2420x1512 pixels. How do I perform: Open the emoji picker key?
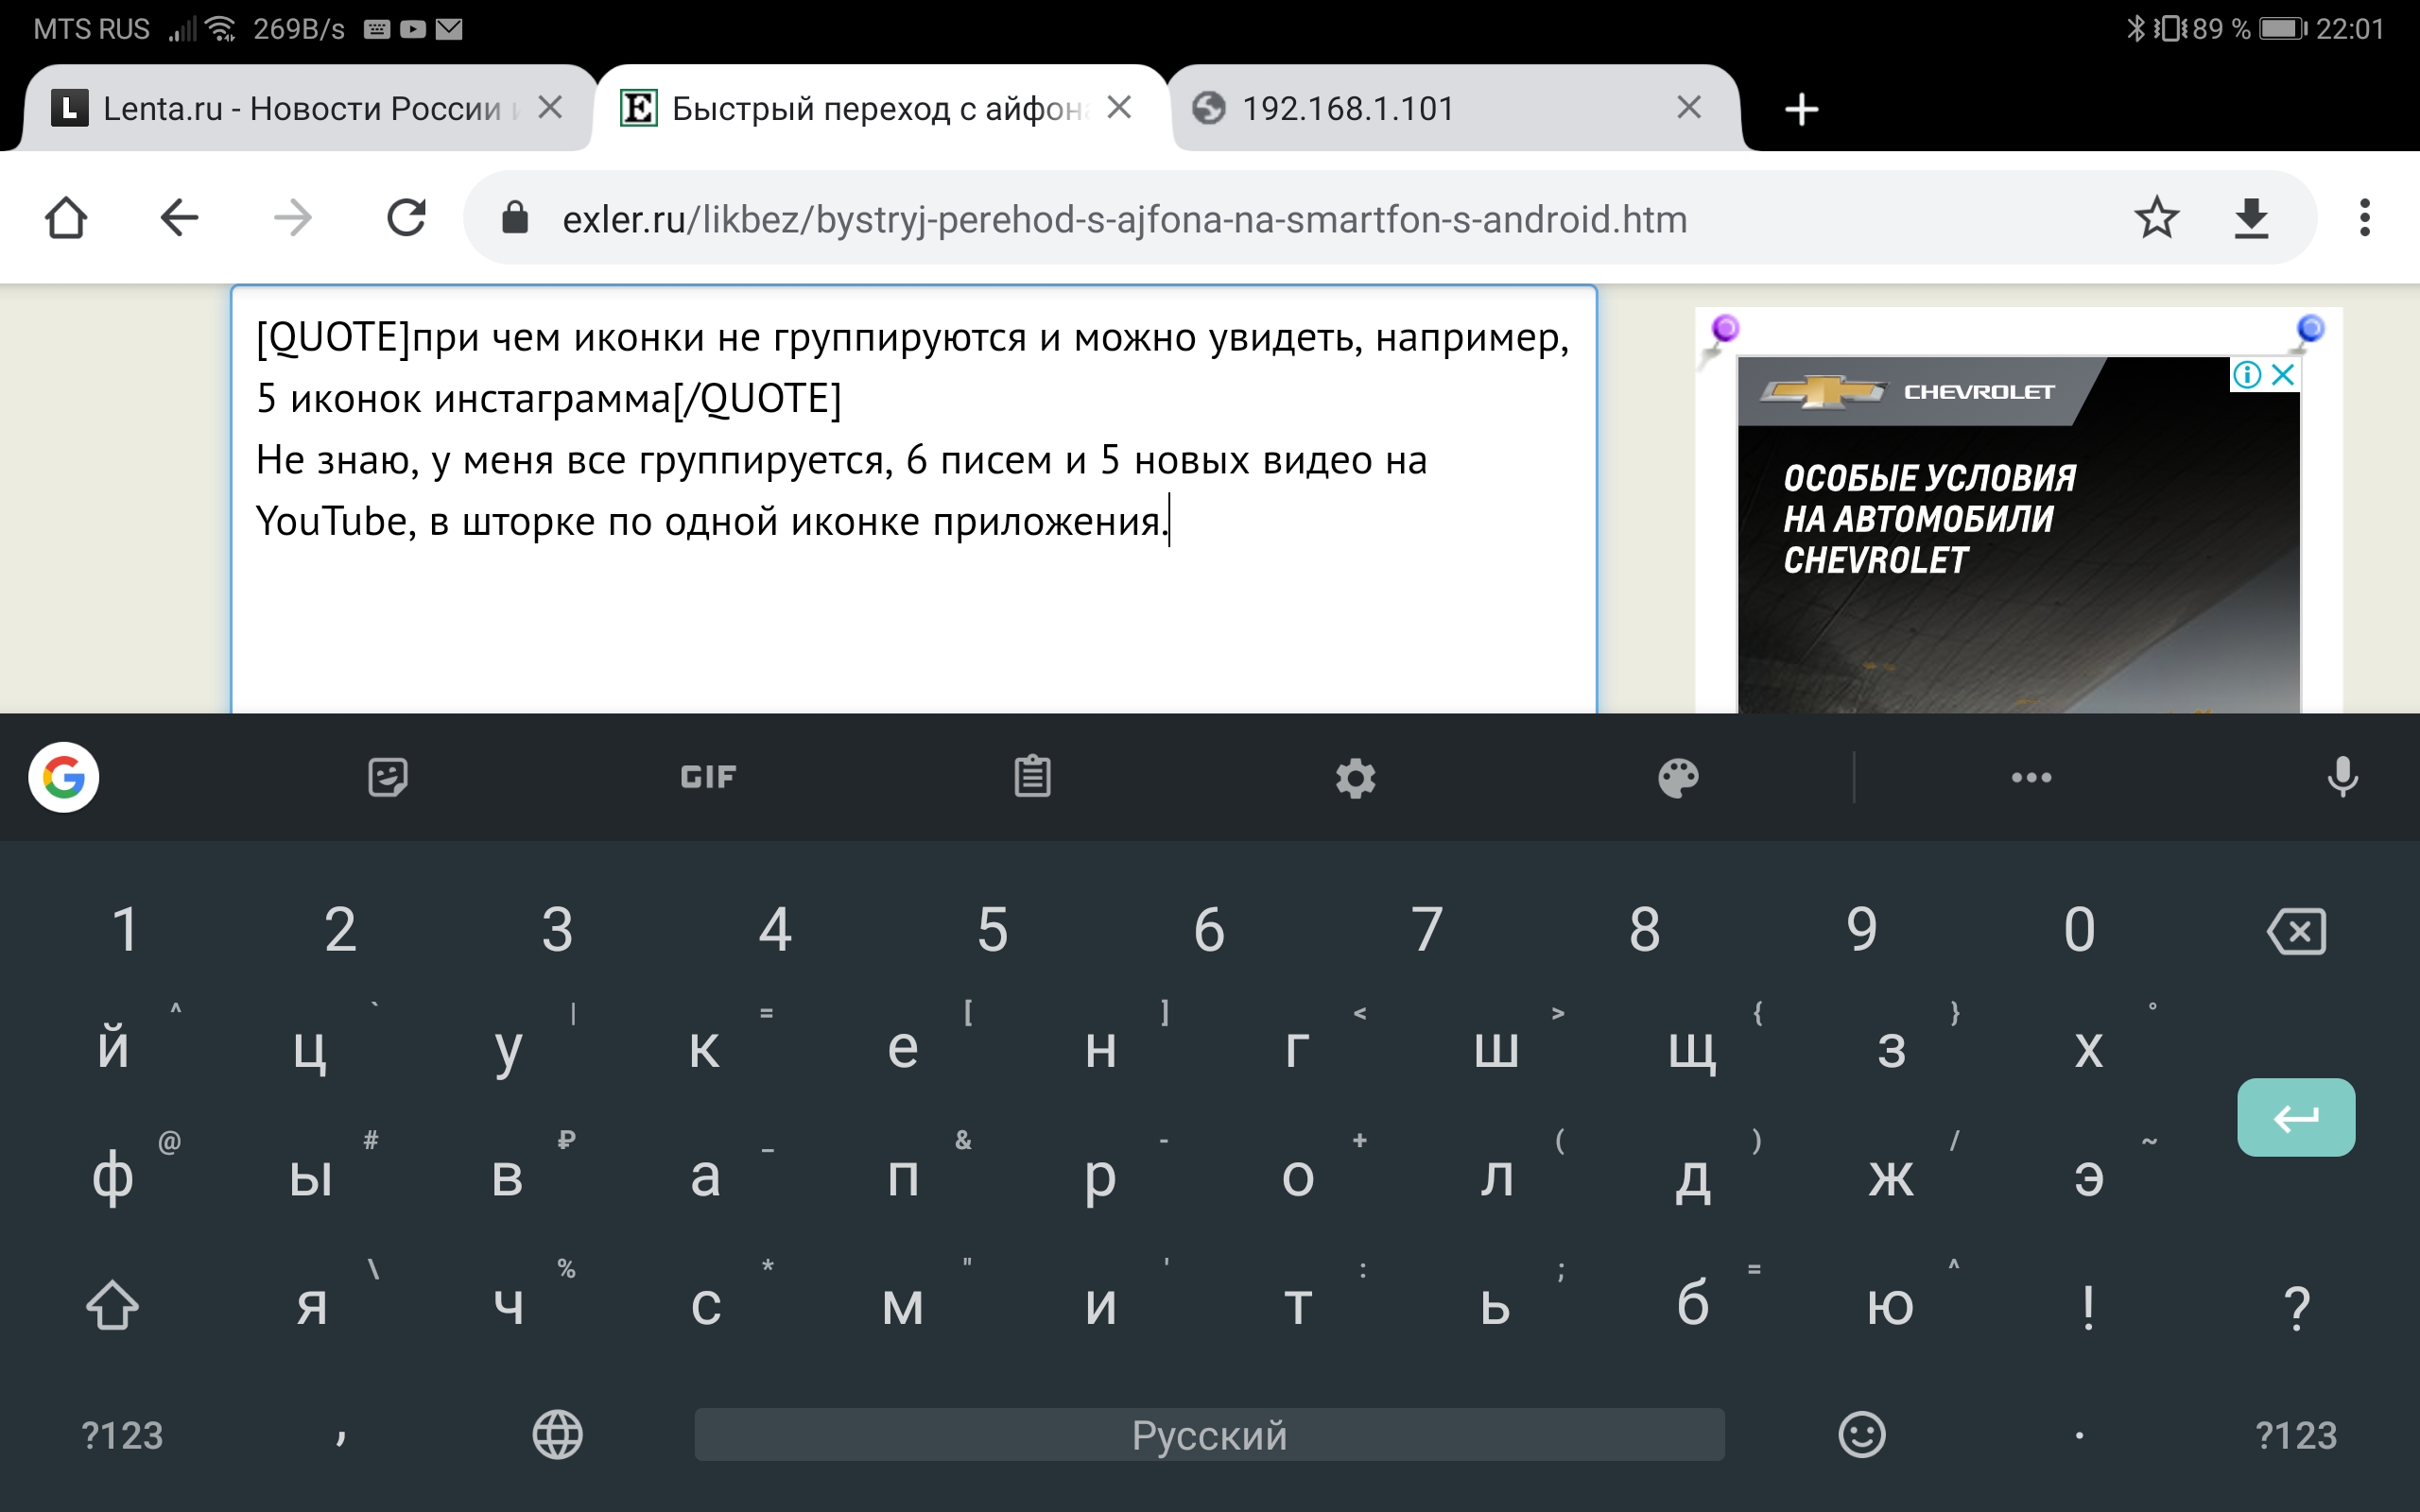point(1861,1435)
